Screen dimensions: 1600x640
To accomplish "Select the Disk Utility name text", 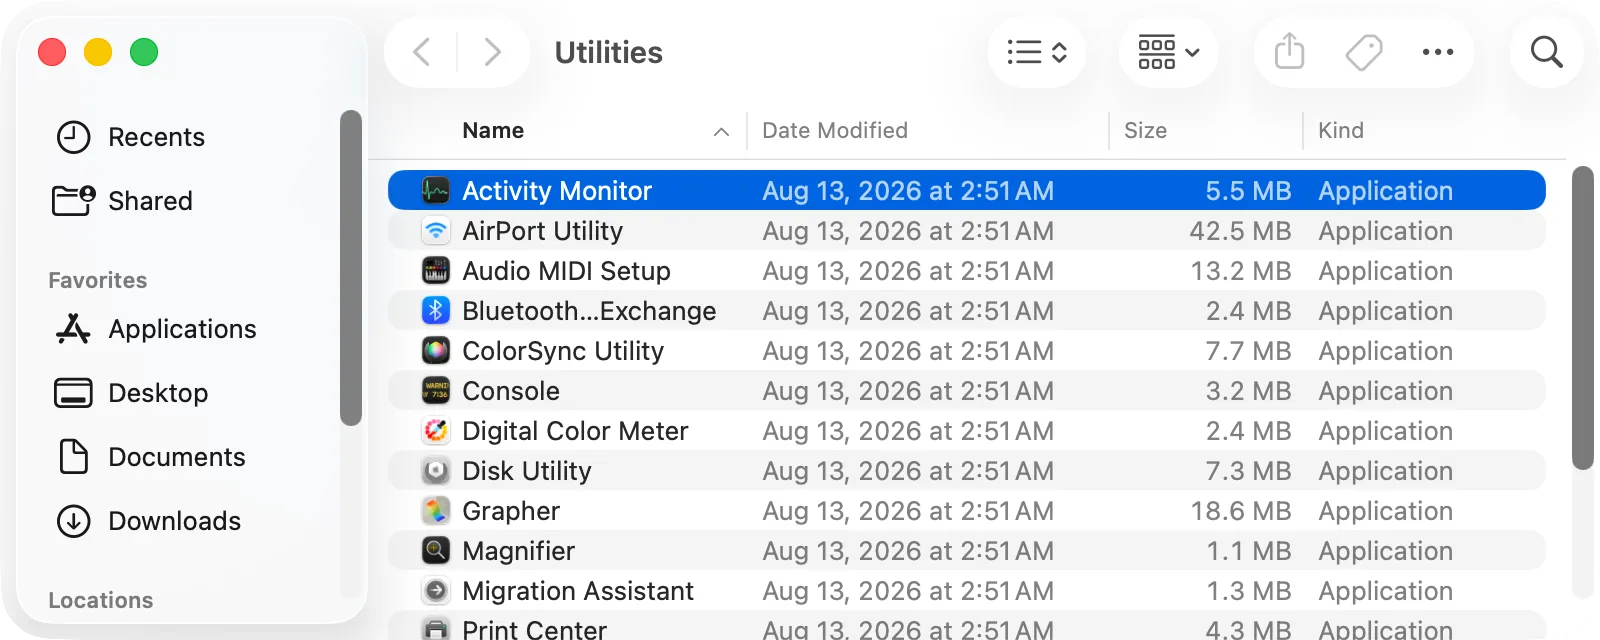I will pos(527,470).
